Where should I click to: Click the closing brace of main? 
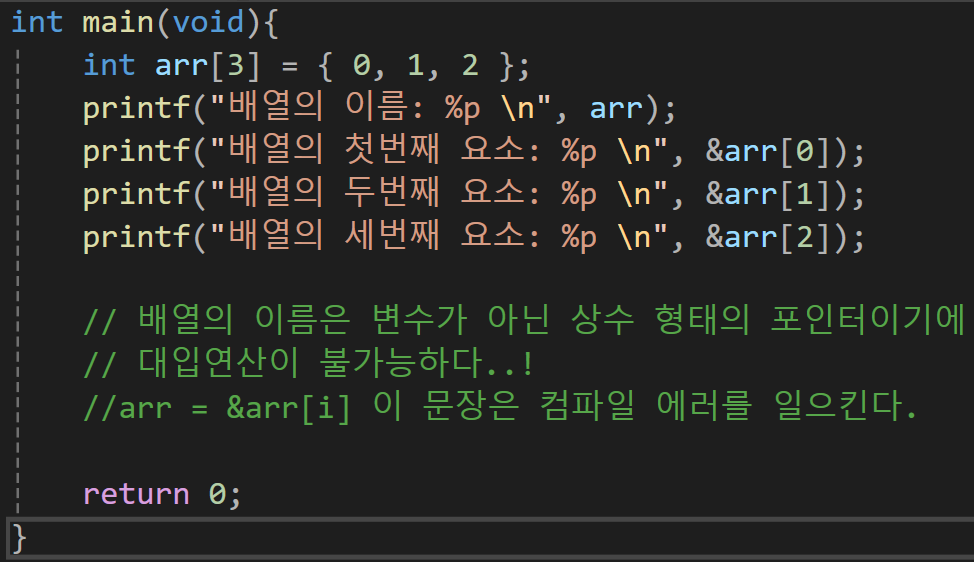(19, 538)
